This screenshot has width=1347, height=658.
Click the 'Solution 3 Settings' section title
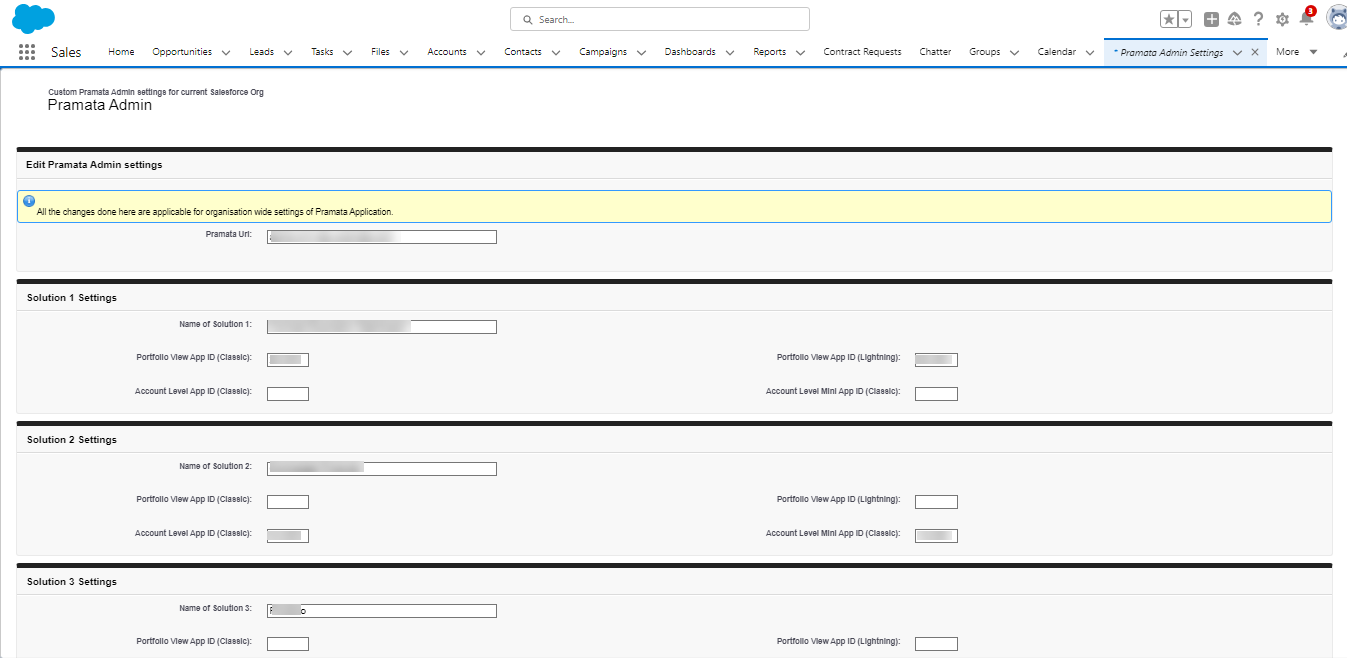coord(72,582)
